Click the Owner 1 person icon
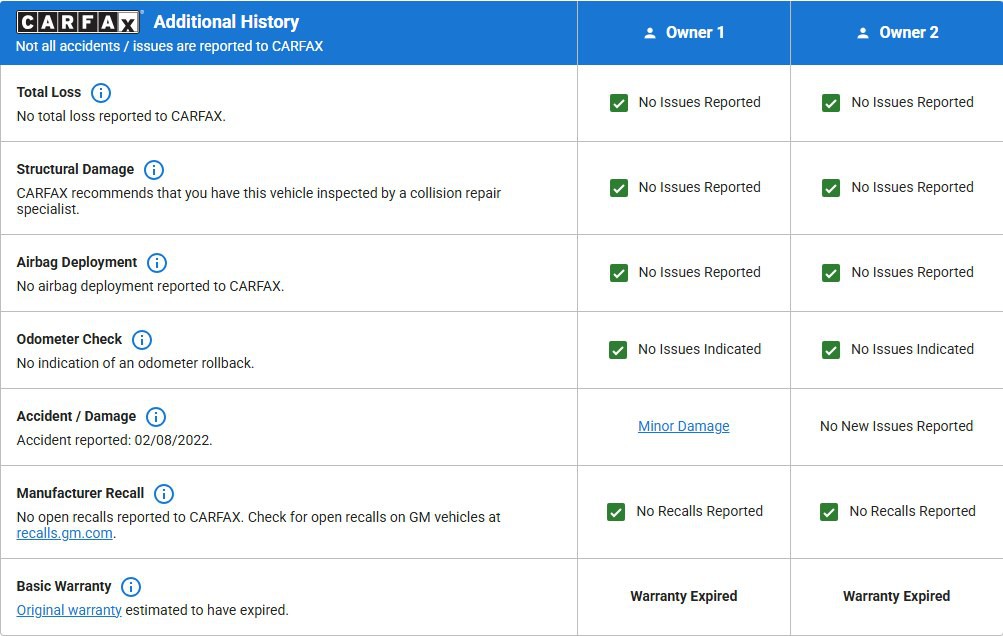 pyautogui.click(x=650, y=33)
